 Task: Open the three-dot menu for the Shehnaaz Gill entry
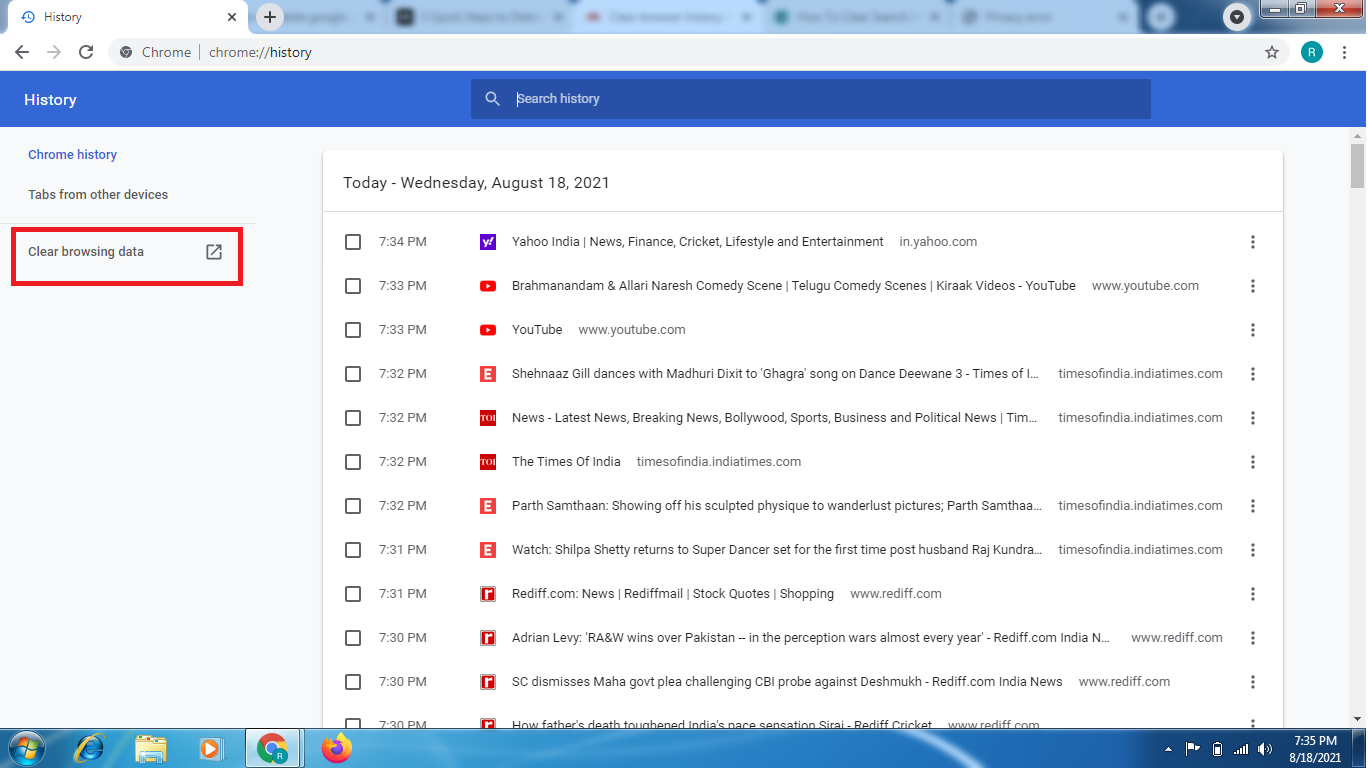pyautogui.click(x=1253, y=374)
